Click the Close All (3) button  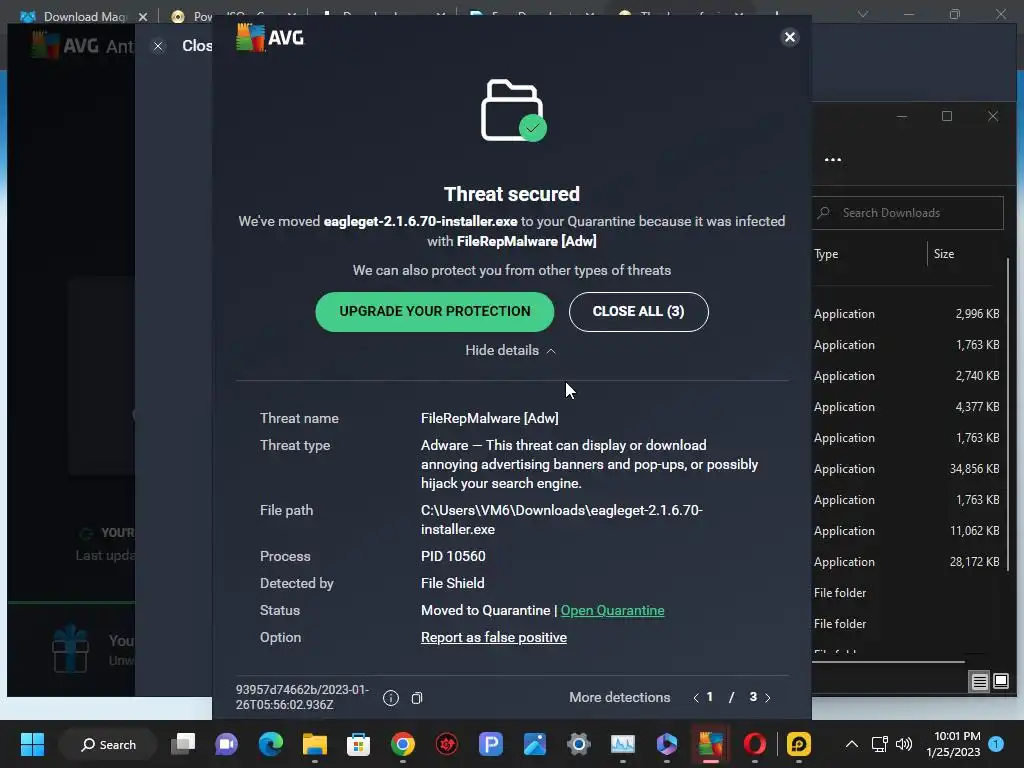[638, 312]
